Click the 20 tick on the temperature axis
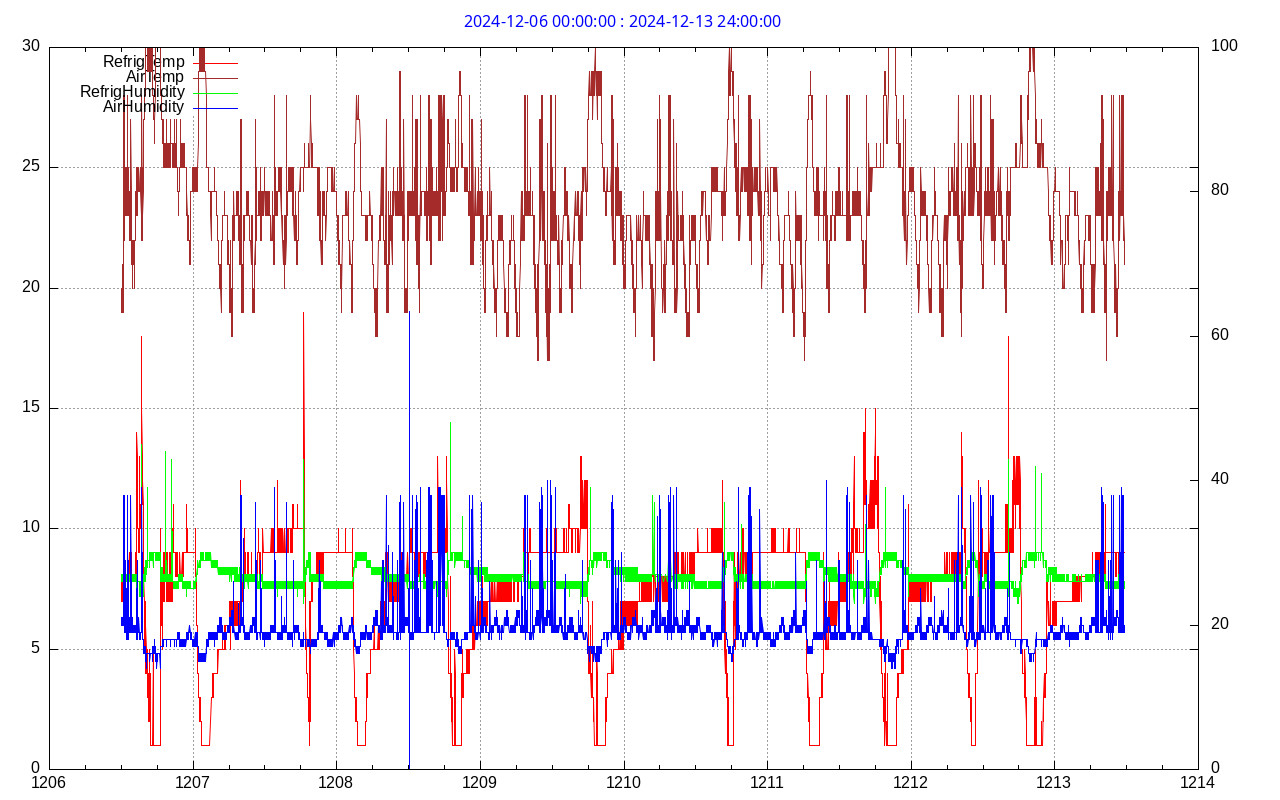The width and height of the screenshot is (1280, 800). (31, 287)
